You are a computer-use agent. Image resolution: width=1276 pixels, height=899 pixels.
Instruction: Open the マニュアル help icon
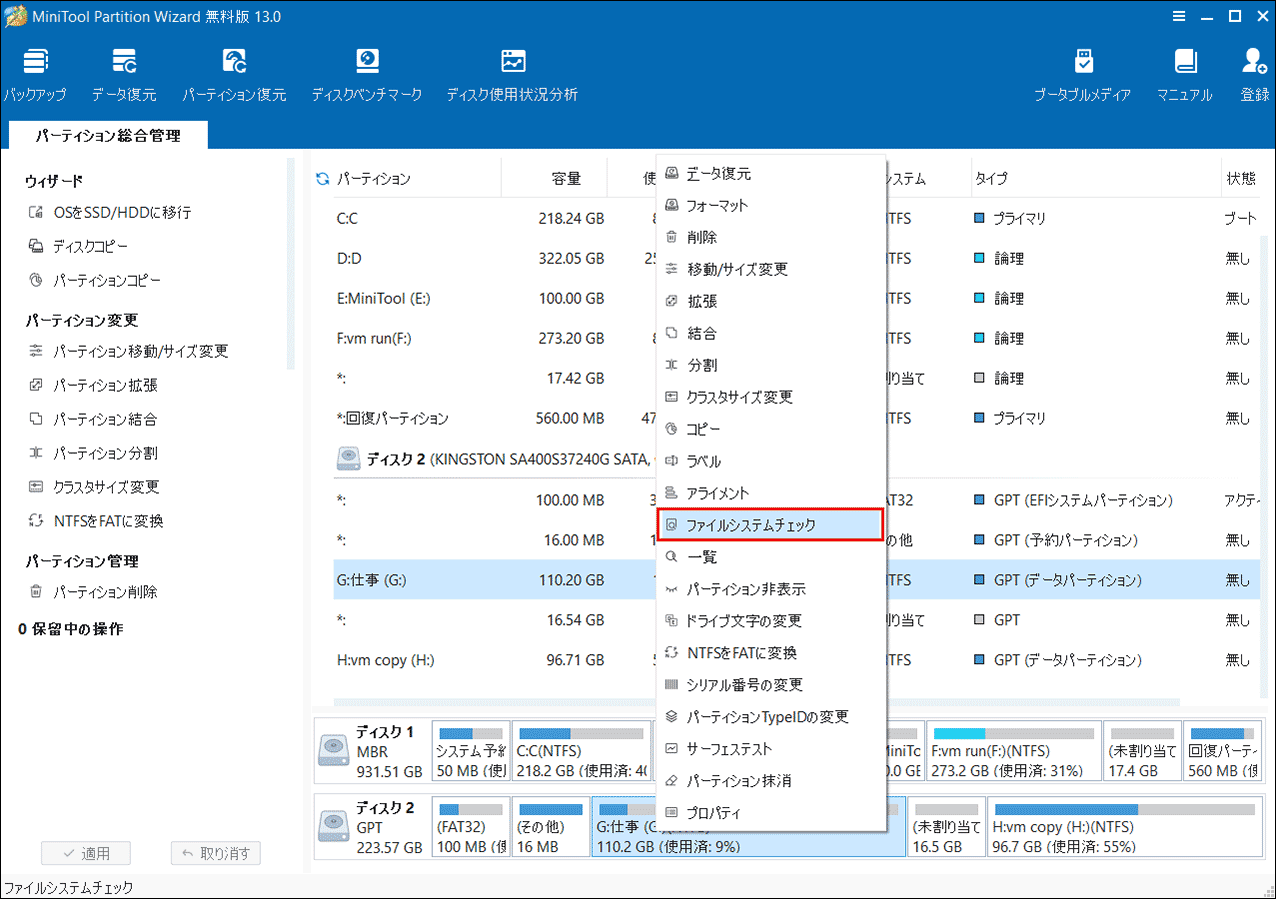click(1184, 70)
